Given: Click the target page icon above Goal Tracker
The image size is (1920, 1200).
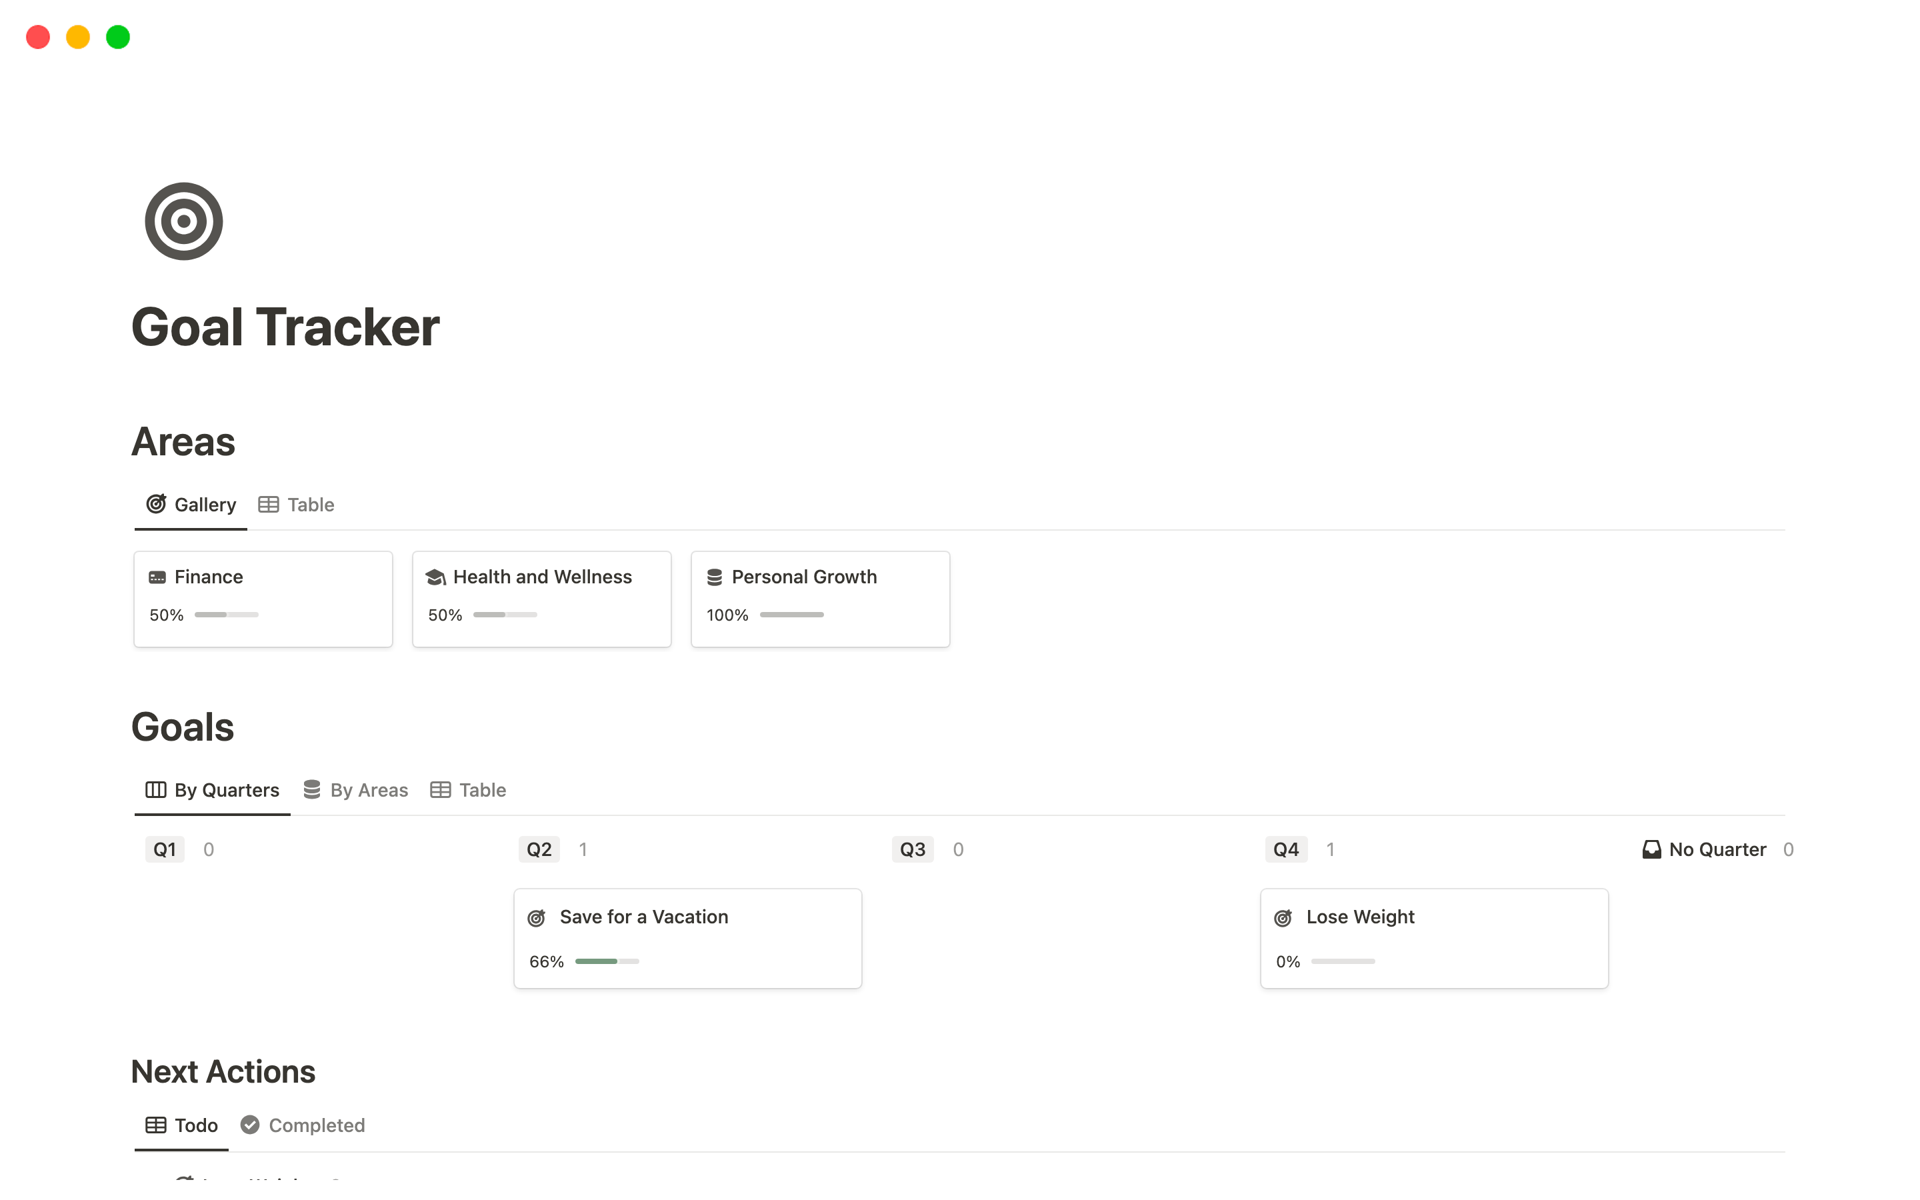Looking at the screenshot, I should [184, 221].
